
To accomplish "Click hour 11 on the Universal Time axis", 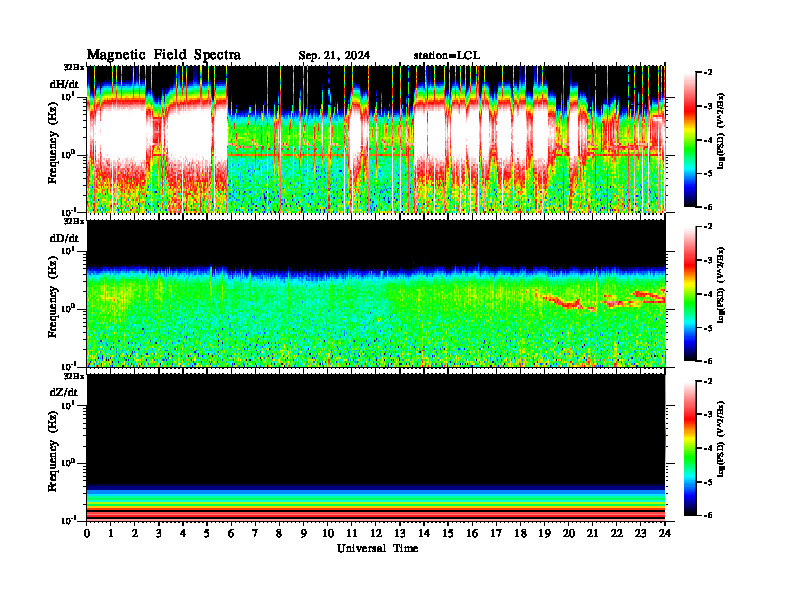I will click(x=352, y=533).
